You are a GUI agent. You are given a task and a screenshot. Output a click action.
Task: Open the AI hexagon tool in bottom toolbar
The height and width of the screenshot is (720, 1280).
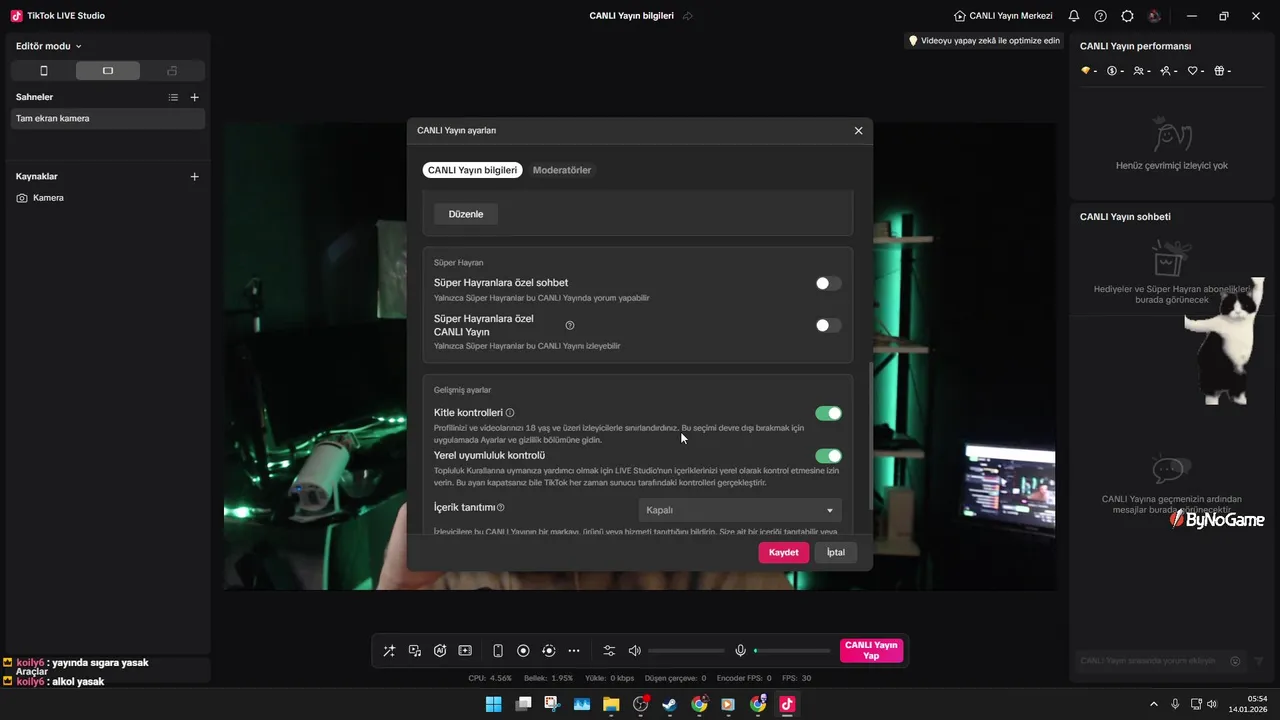(x=440, y=651)
